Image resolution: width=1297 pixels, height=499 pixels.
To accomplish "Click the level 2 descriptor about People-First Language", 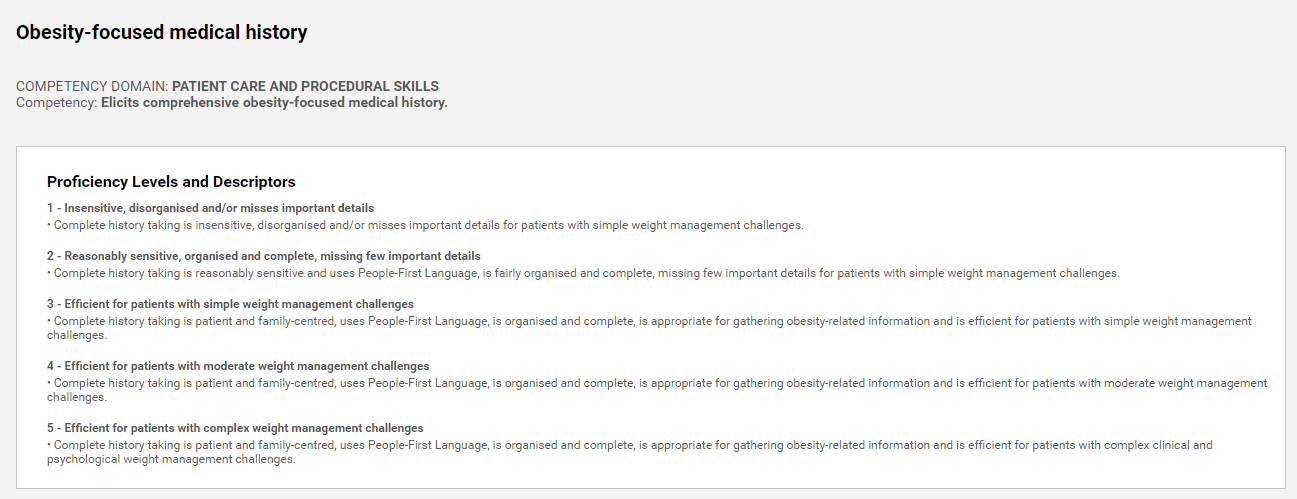I will [583, 273].
